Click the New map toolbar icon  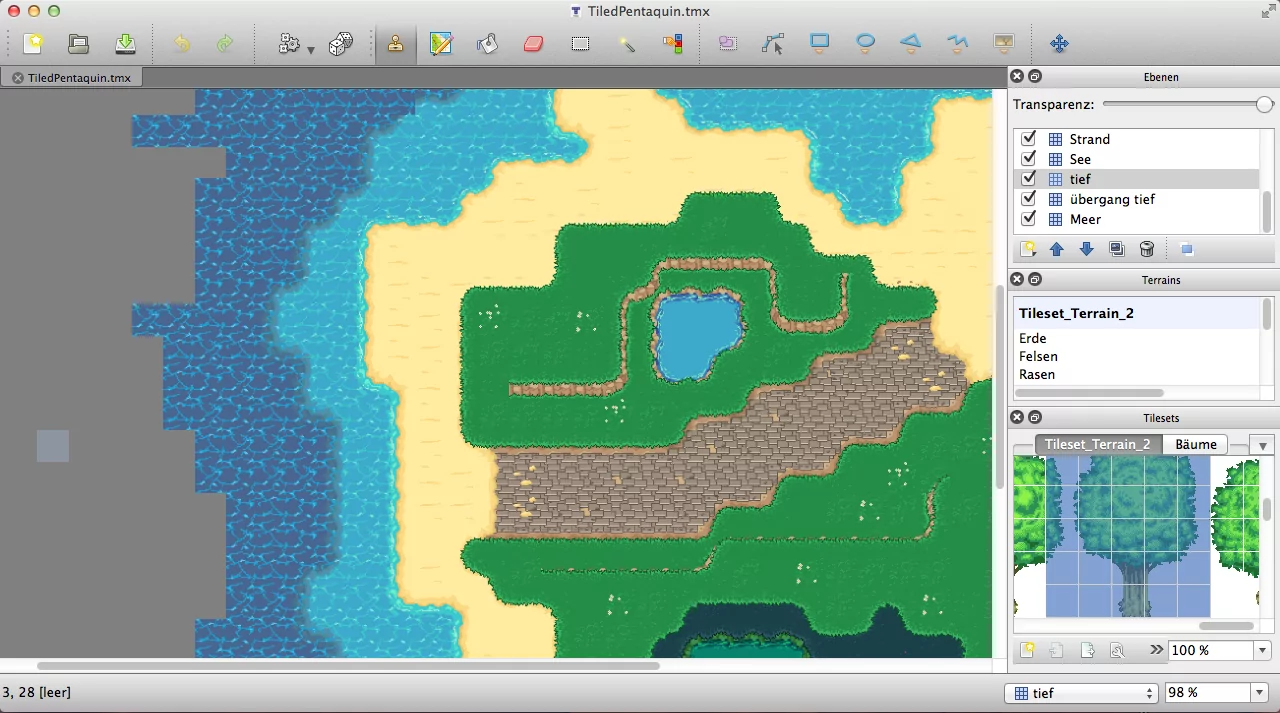click(33, 44)
